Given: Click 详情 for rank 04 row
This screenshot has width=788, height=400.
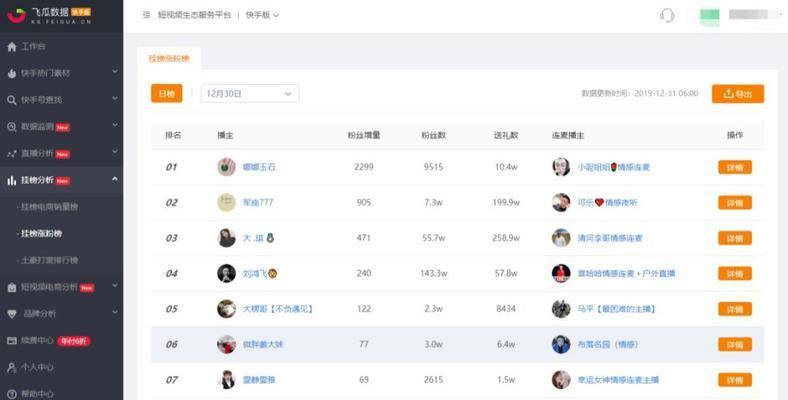Looking at the screenshot, I should 735,273.
